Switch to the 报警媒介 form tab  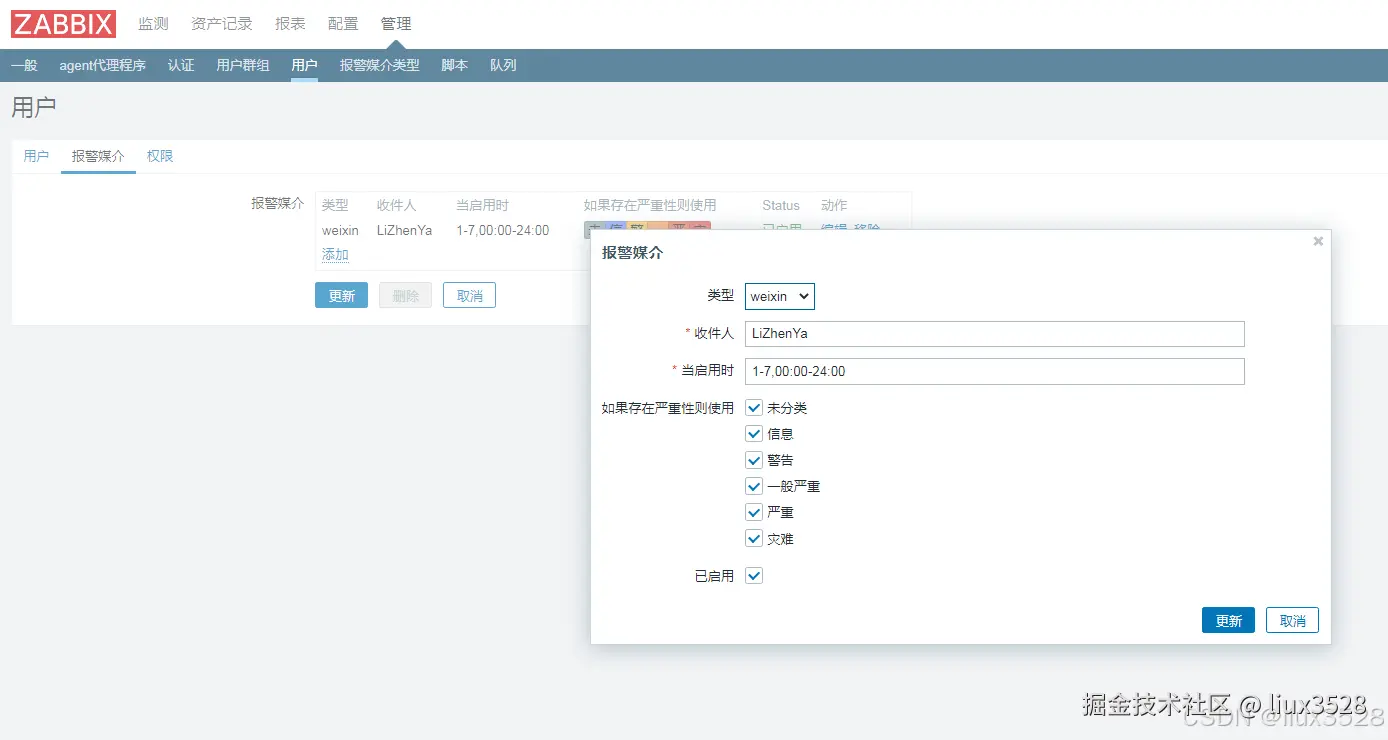[98, 156]
